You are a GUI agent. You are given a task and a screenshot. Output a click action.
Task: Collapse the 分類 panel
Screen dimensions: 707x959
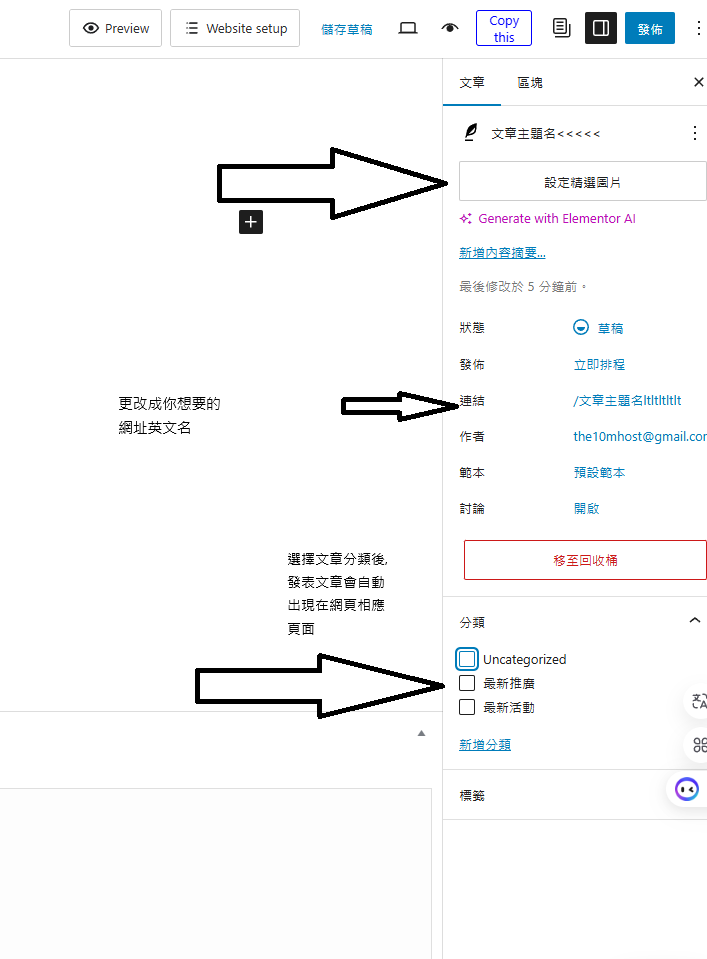pyautogui.click(x=695, y=621)
